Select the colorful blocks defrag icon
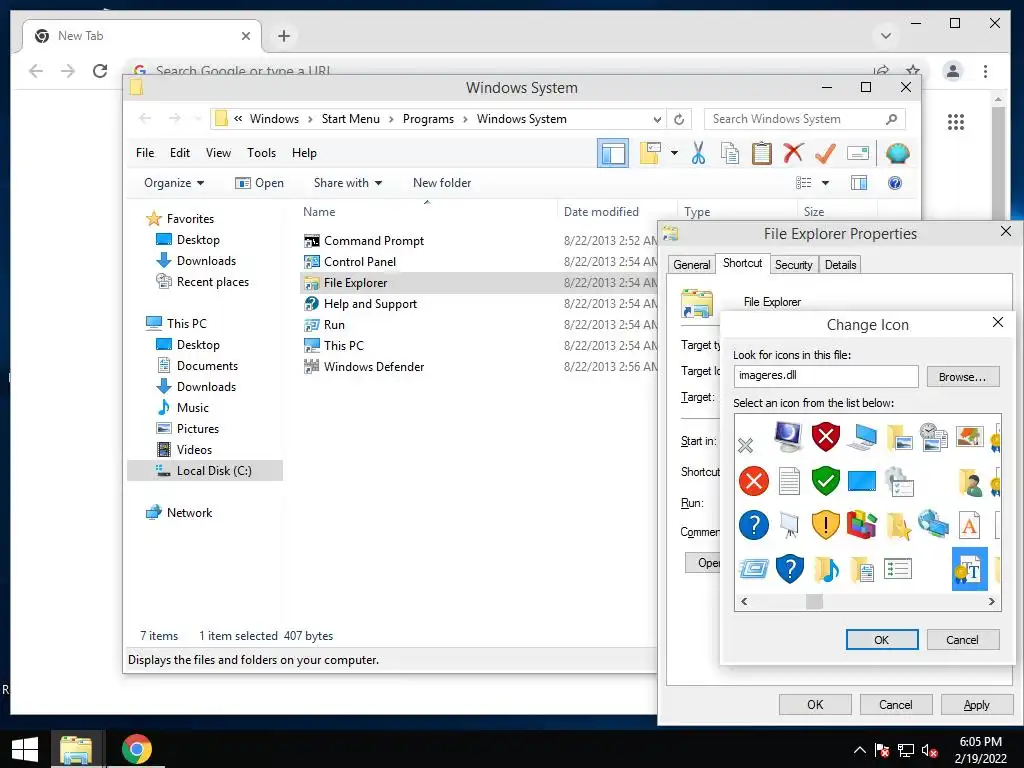The image size is (1024, 768). point(861,524)
